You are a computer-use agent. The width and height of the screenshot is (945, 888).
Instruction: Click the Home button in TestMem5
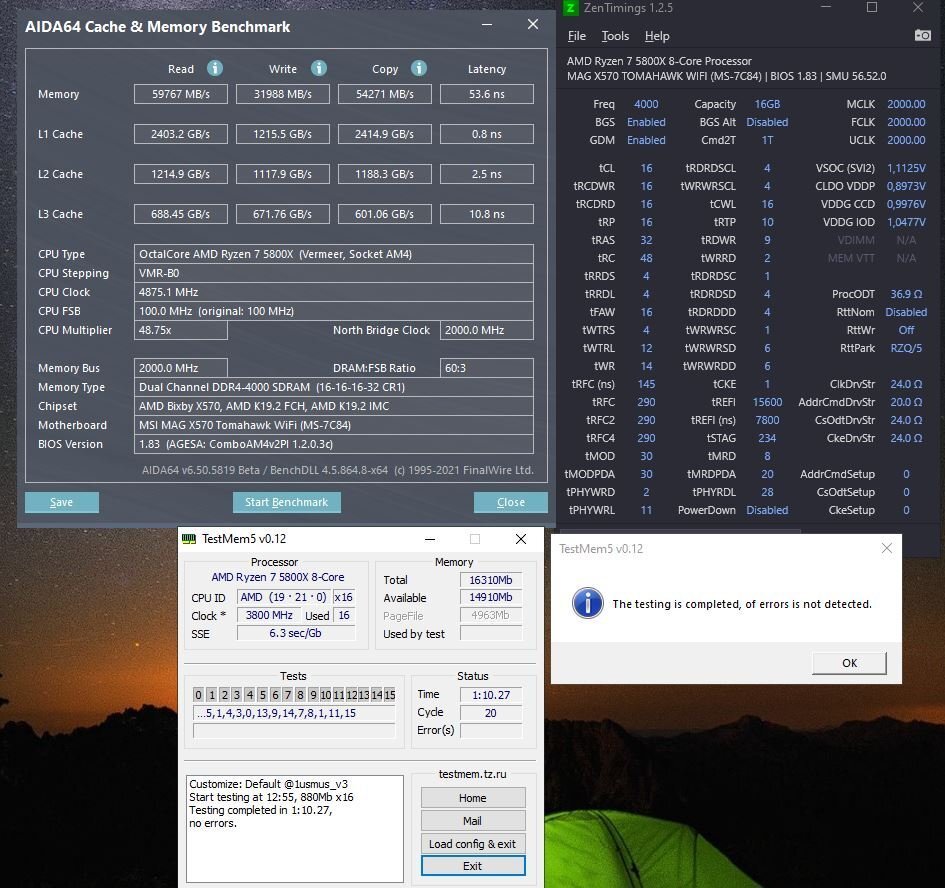(x=472, y=798)
